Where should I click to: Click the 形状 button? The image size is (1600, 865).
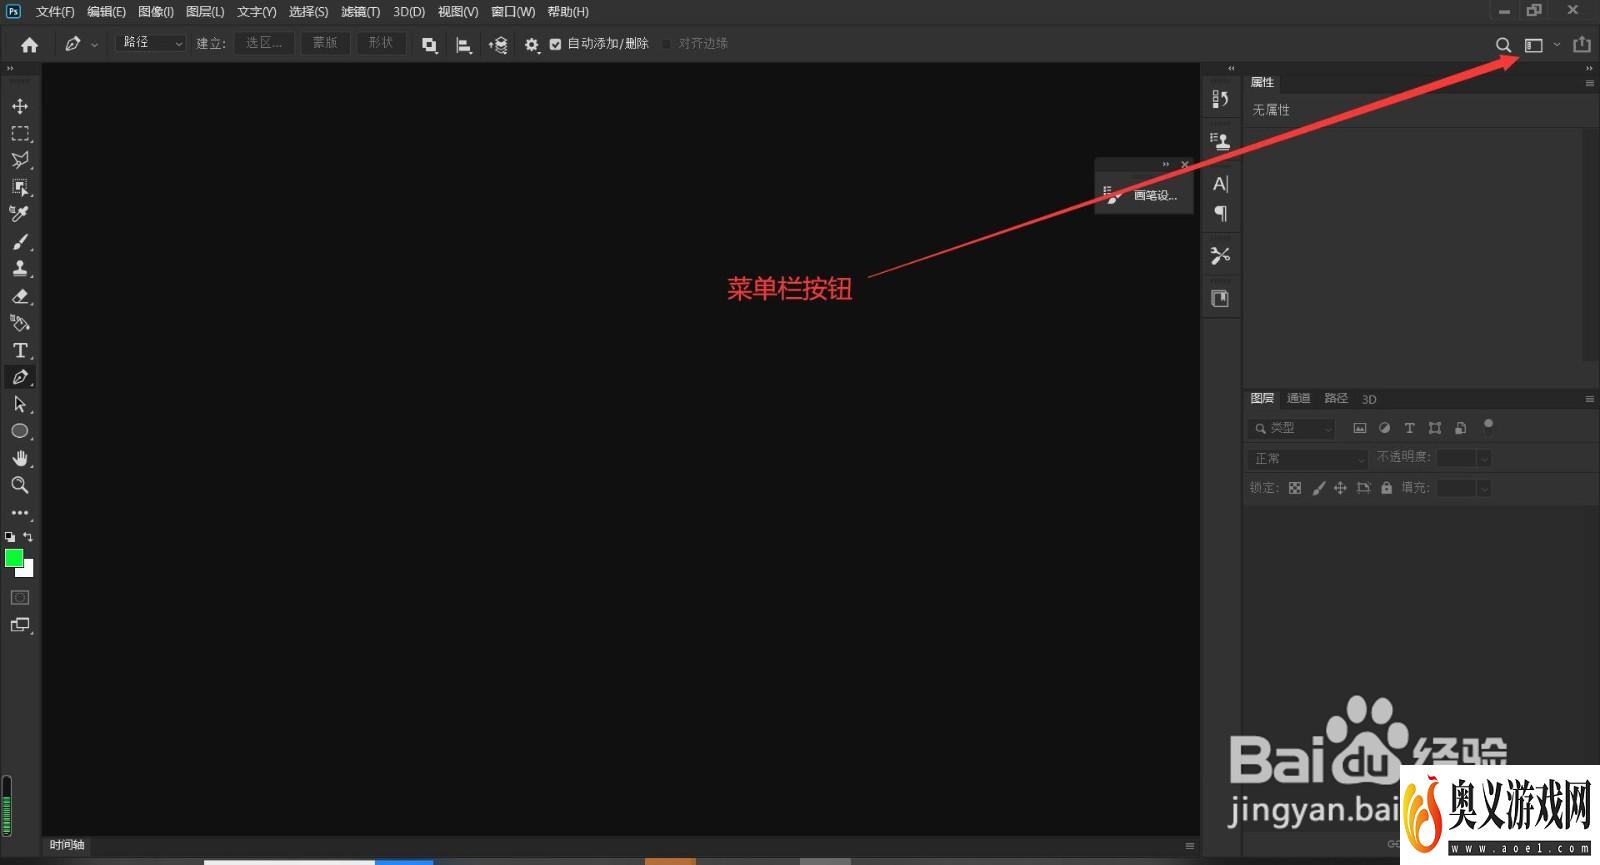(381, 43)
